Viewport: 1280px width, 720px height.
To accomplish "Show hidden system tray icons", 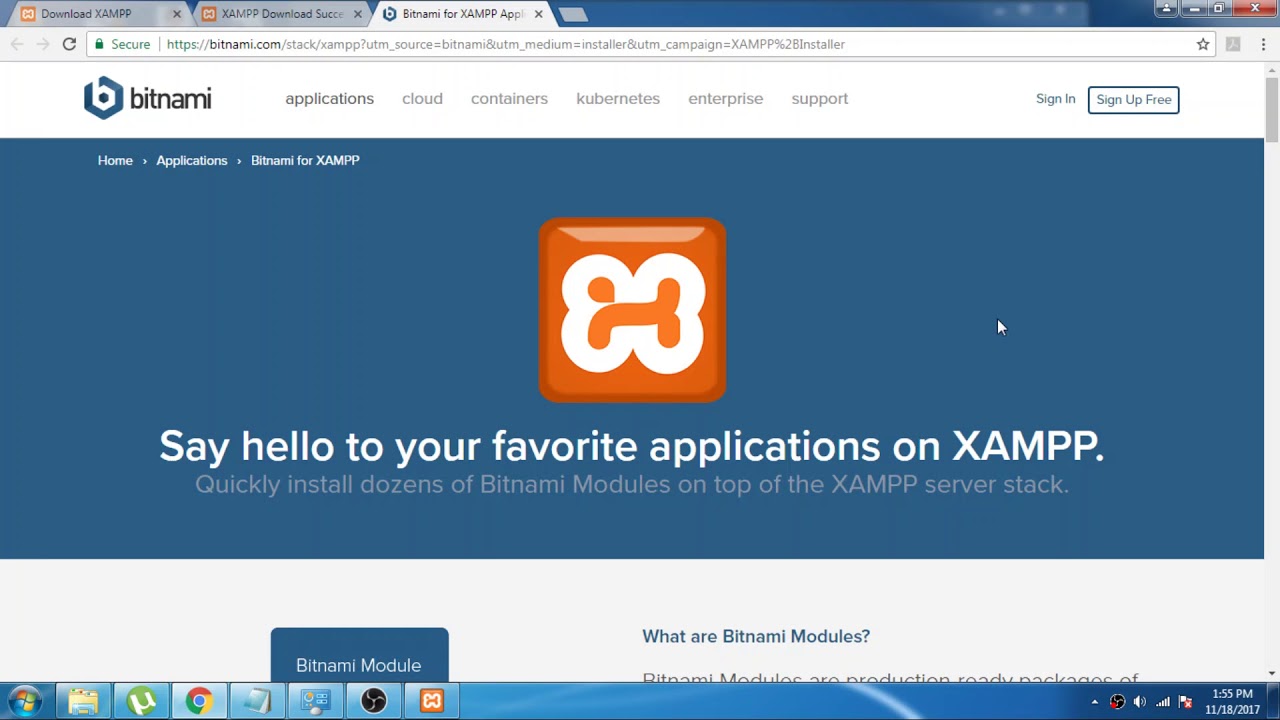I will (1094, 702).
